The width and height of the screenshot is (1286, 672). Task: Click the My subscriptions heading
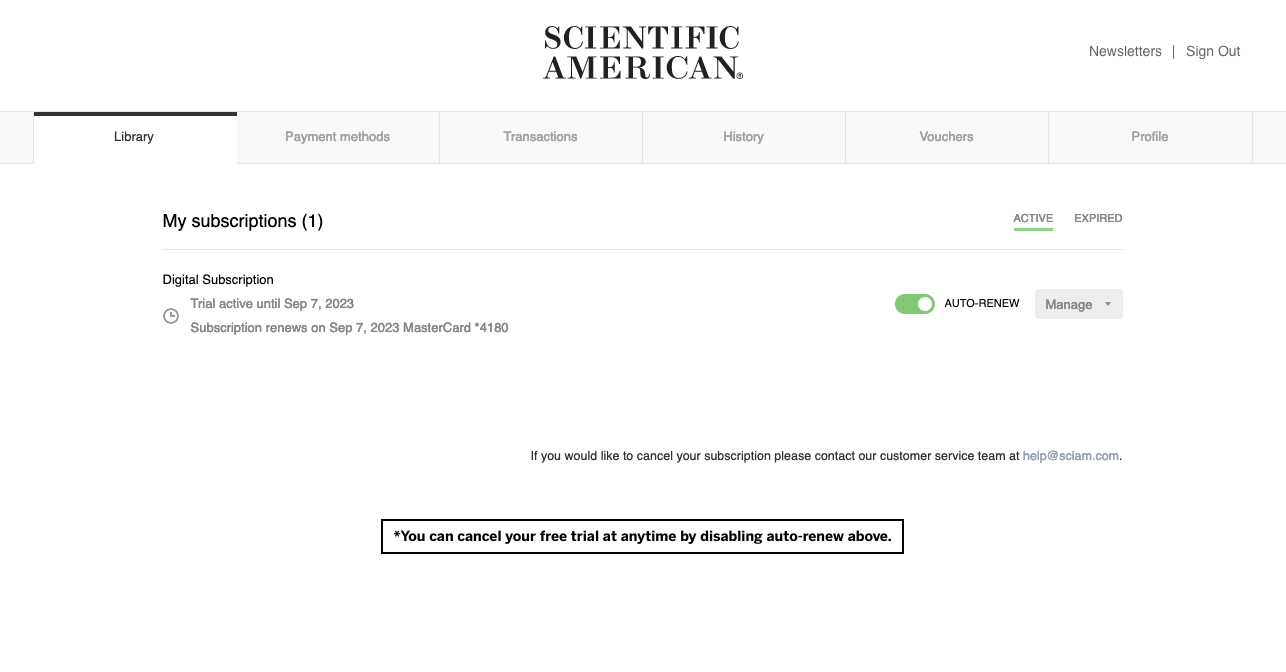point(243,221)
